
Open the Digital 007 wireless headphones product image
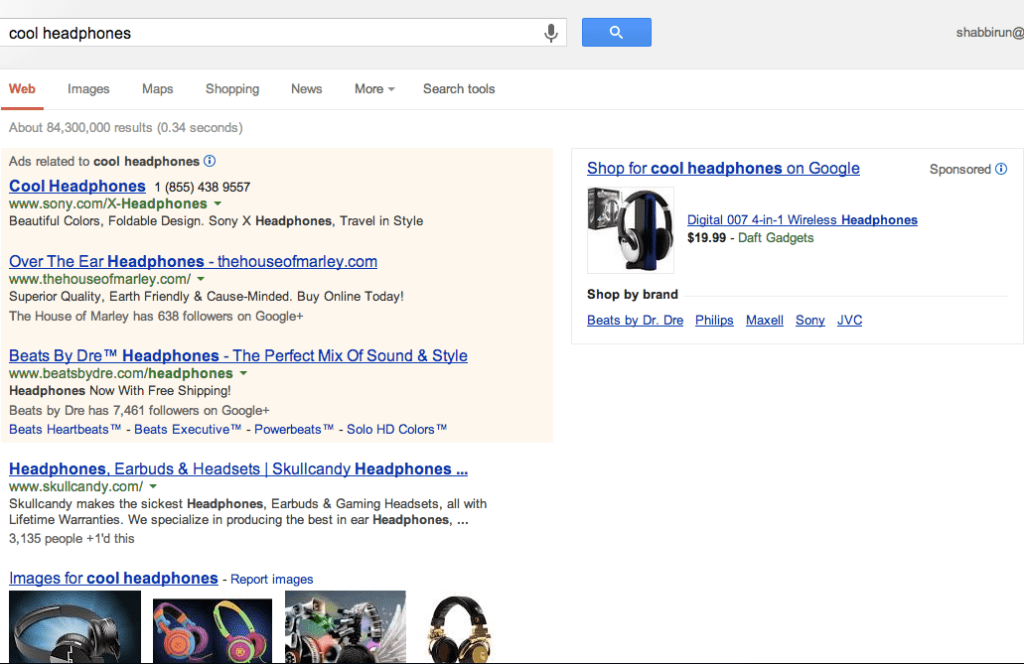coord(630,230)
